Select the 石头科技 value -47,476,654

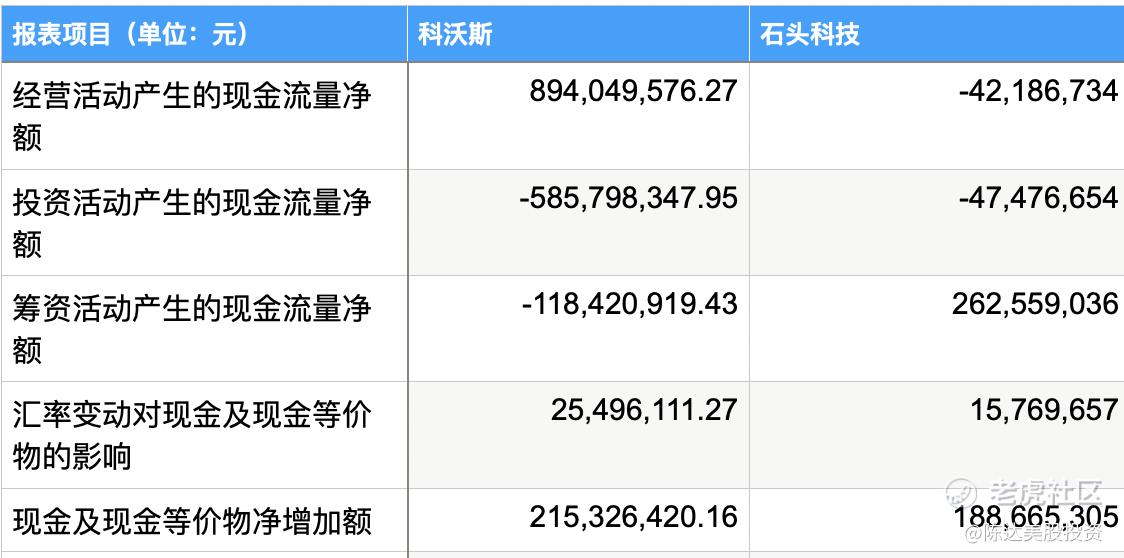coord(1038,198)
